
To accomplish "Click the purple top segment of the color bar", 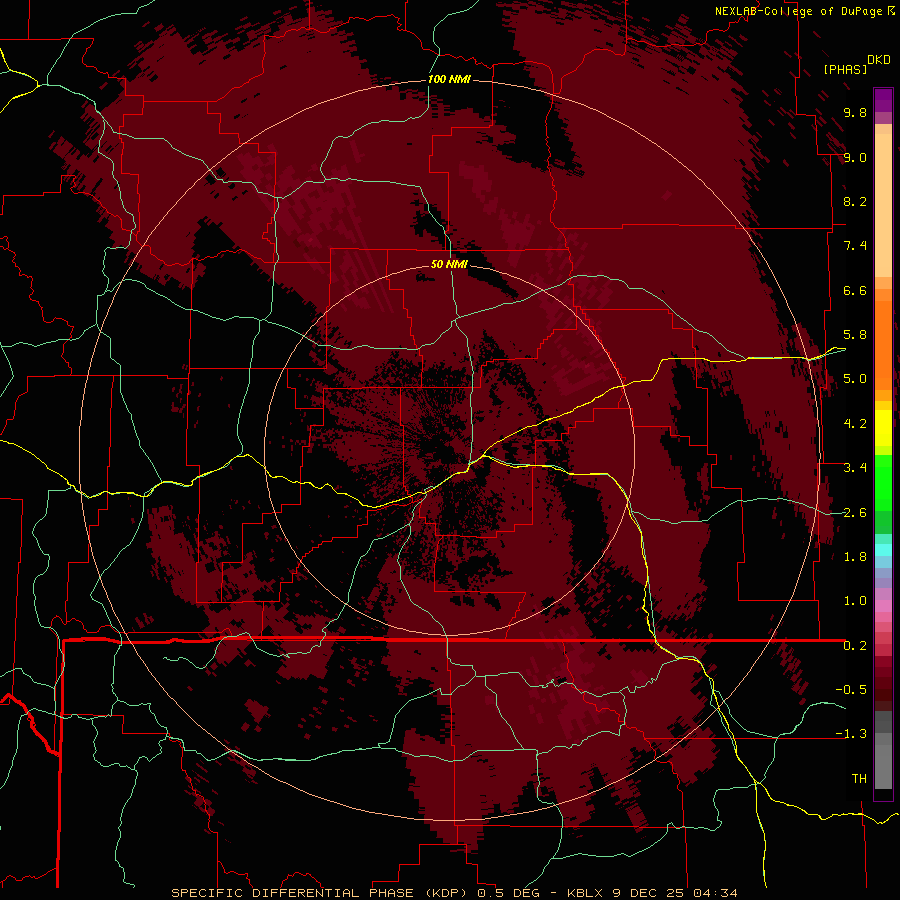I will coord(883,100).
